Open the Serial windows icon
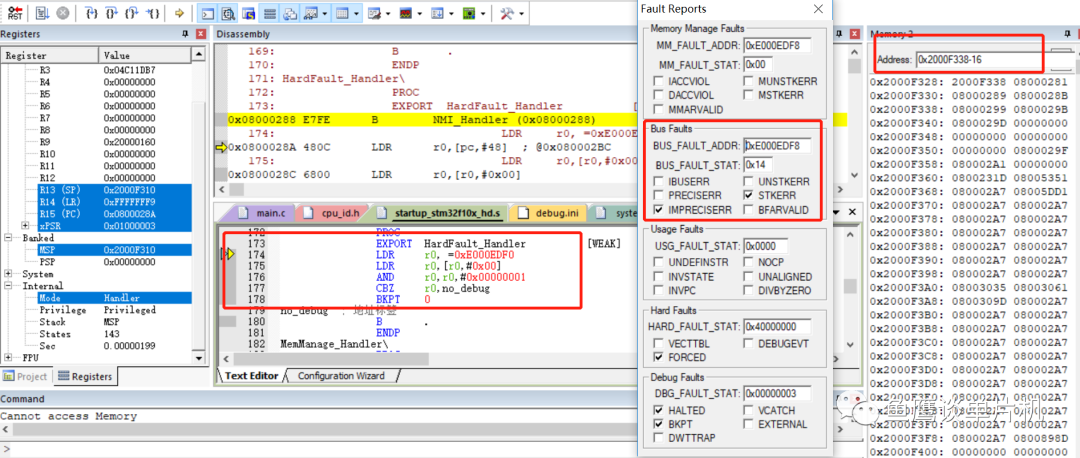This screenshot has height=458, width=1080. click(375, 12)
